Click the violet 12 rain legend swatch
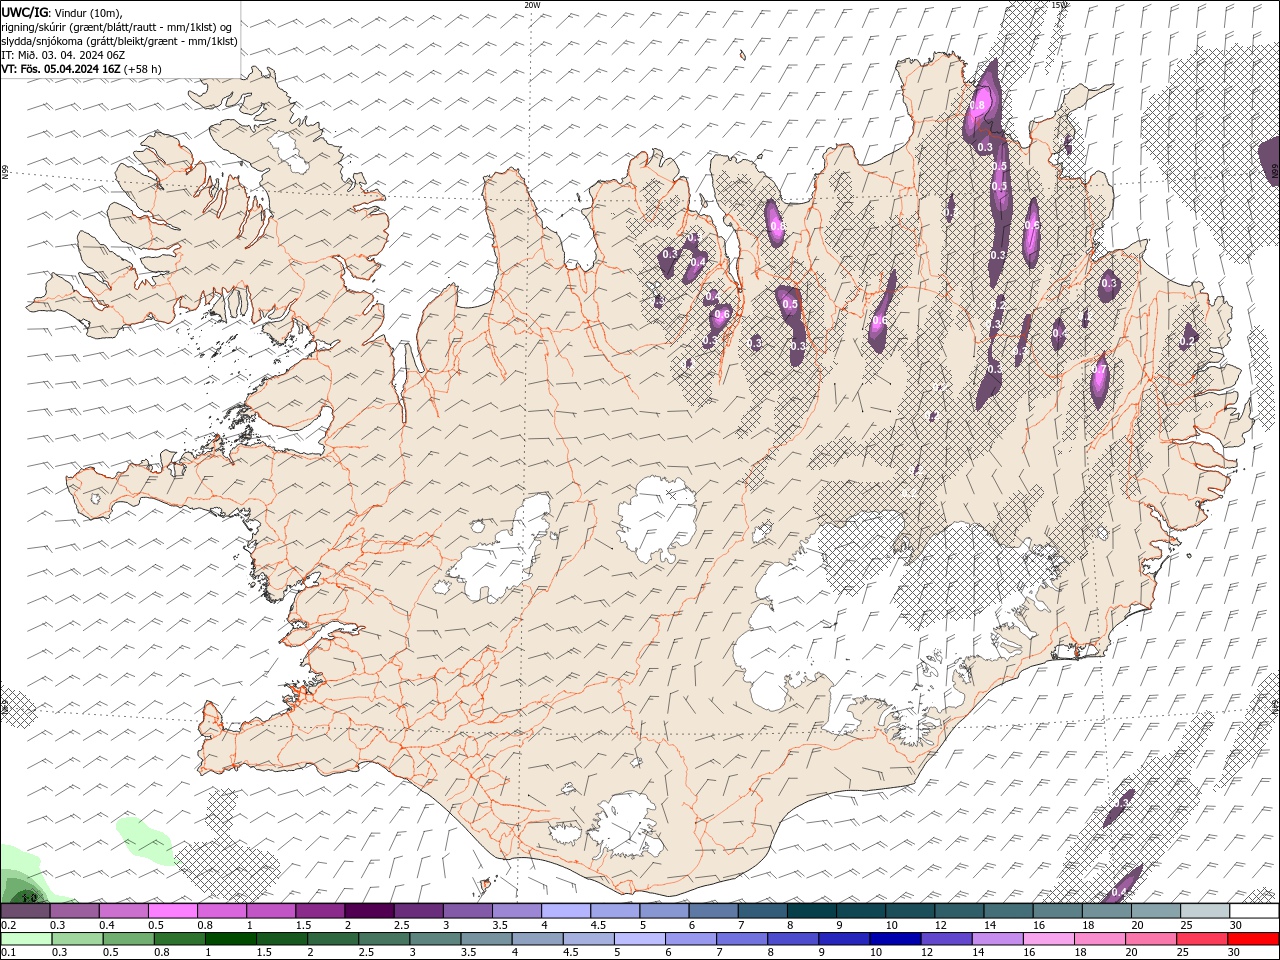 coord(946,939)
